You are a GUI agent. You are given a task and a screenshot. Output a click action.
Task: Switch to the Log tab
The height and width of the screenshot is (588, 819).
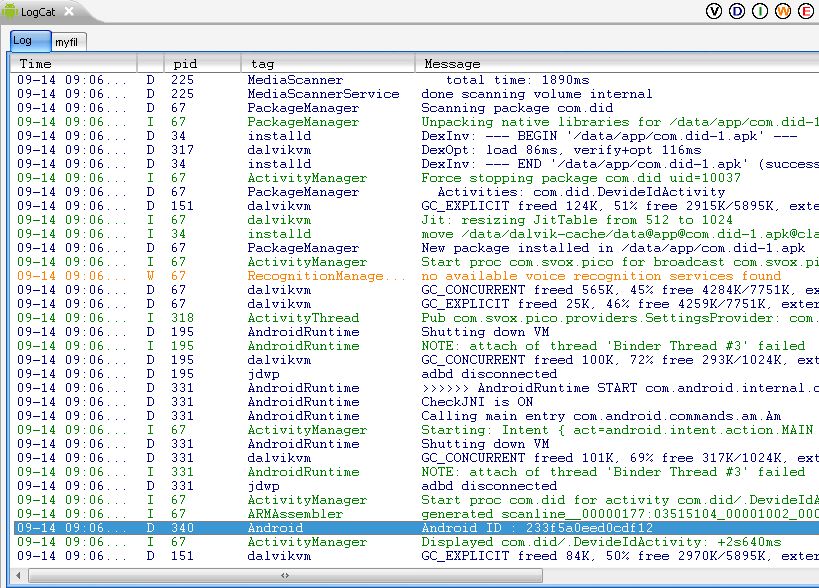pyautogui.click(x=30, y=41)
